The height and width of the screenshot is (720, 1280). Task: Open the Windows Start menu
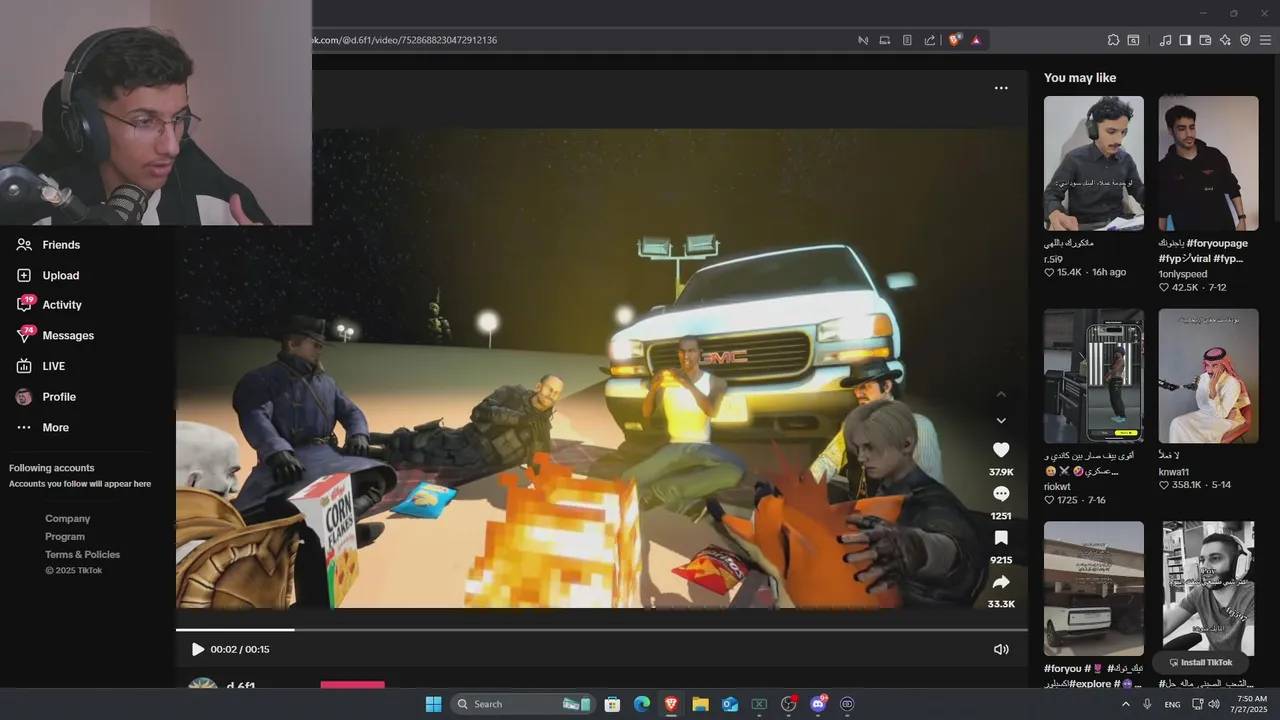pyautogui.click(x=433, y=704)
